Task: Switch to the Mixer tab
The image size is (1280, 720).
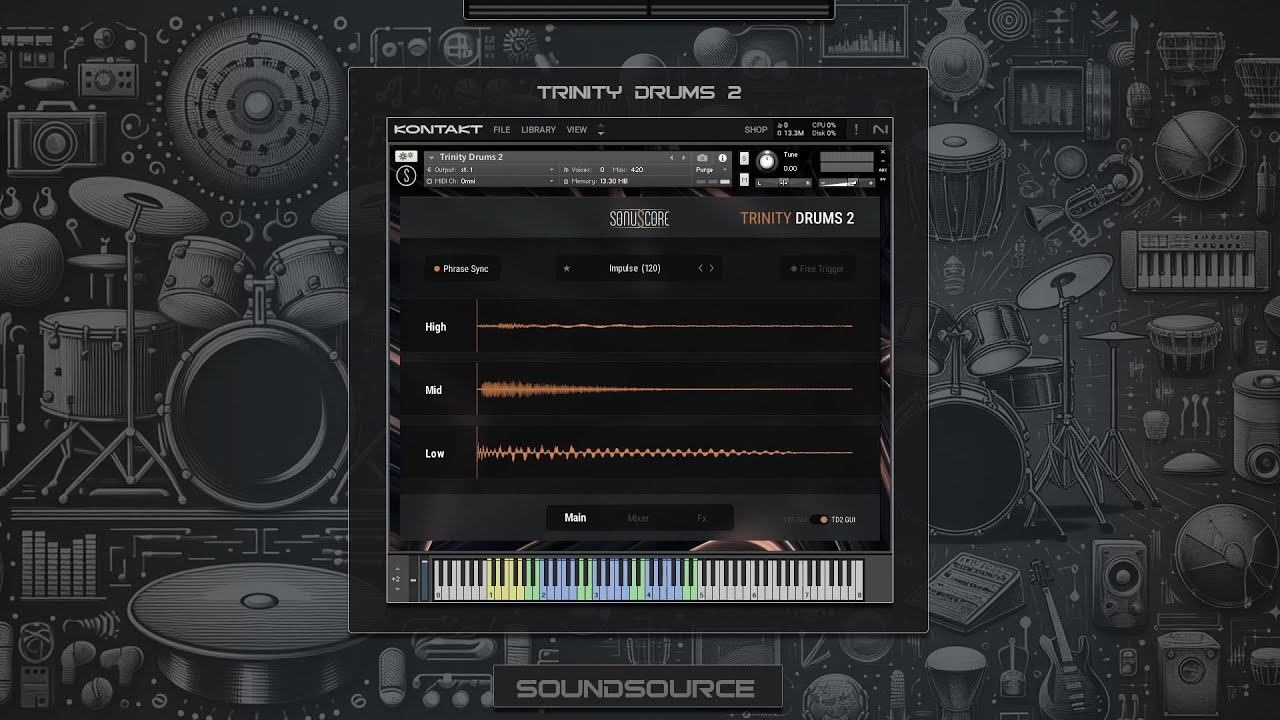Action: 638,518
